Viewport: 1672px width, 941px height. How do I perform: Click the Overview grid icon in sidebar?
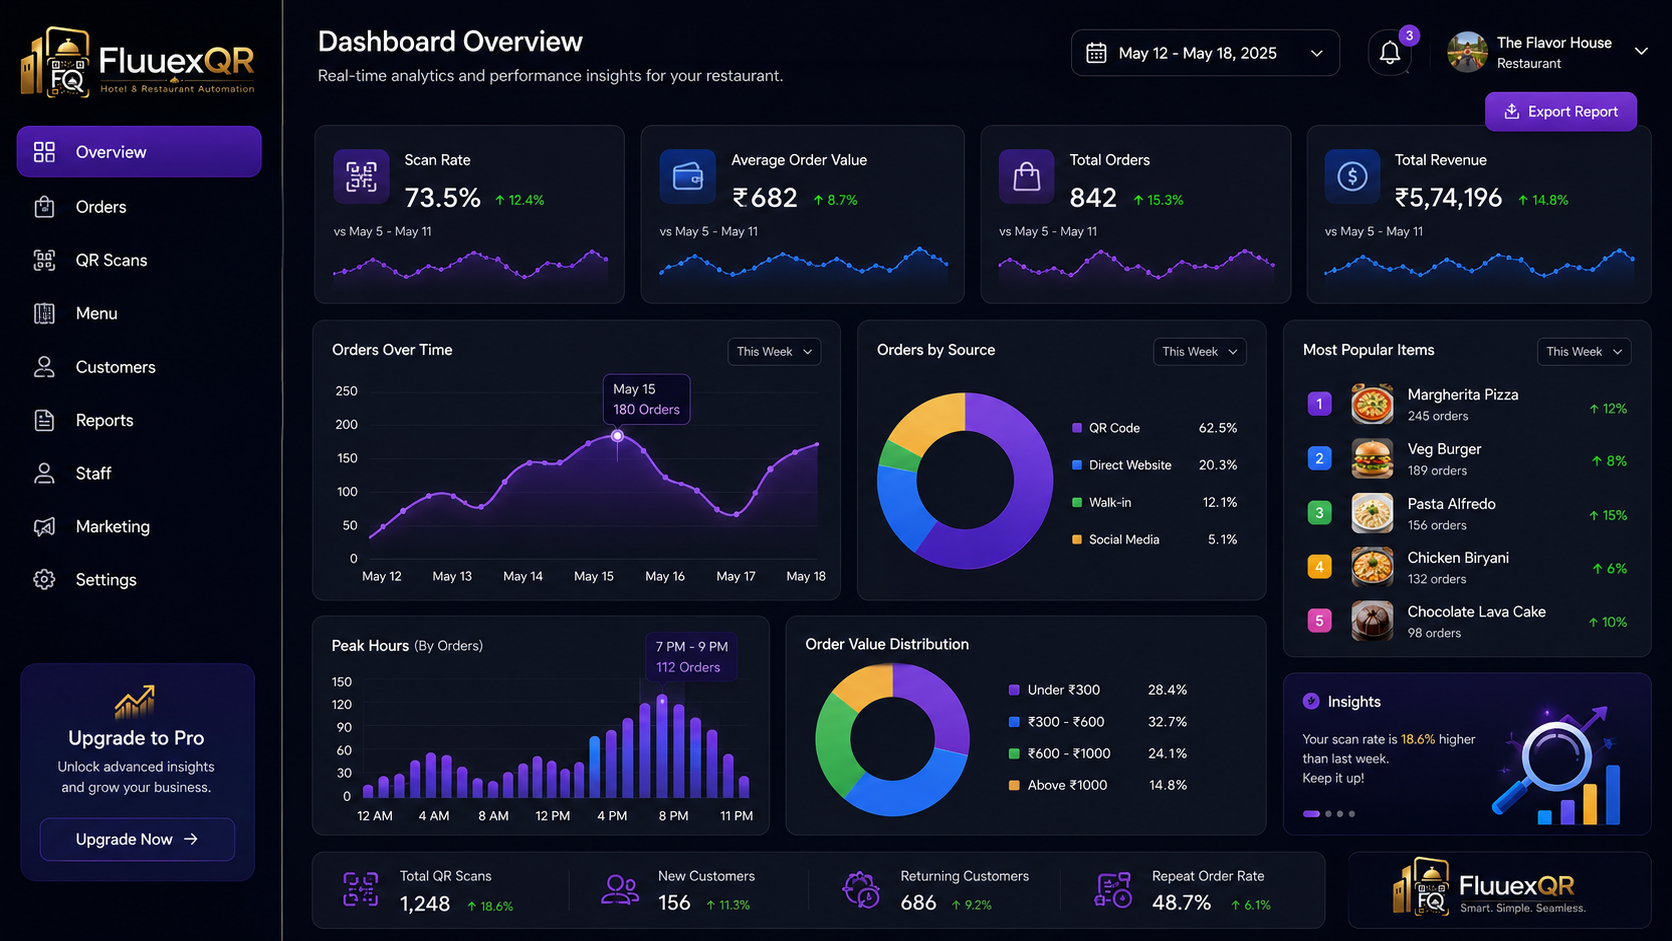(x=44, y=152)
